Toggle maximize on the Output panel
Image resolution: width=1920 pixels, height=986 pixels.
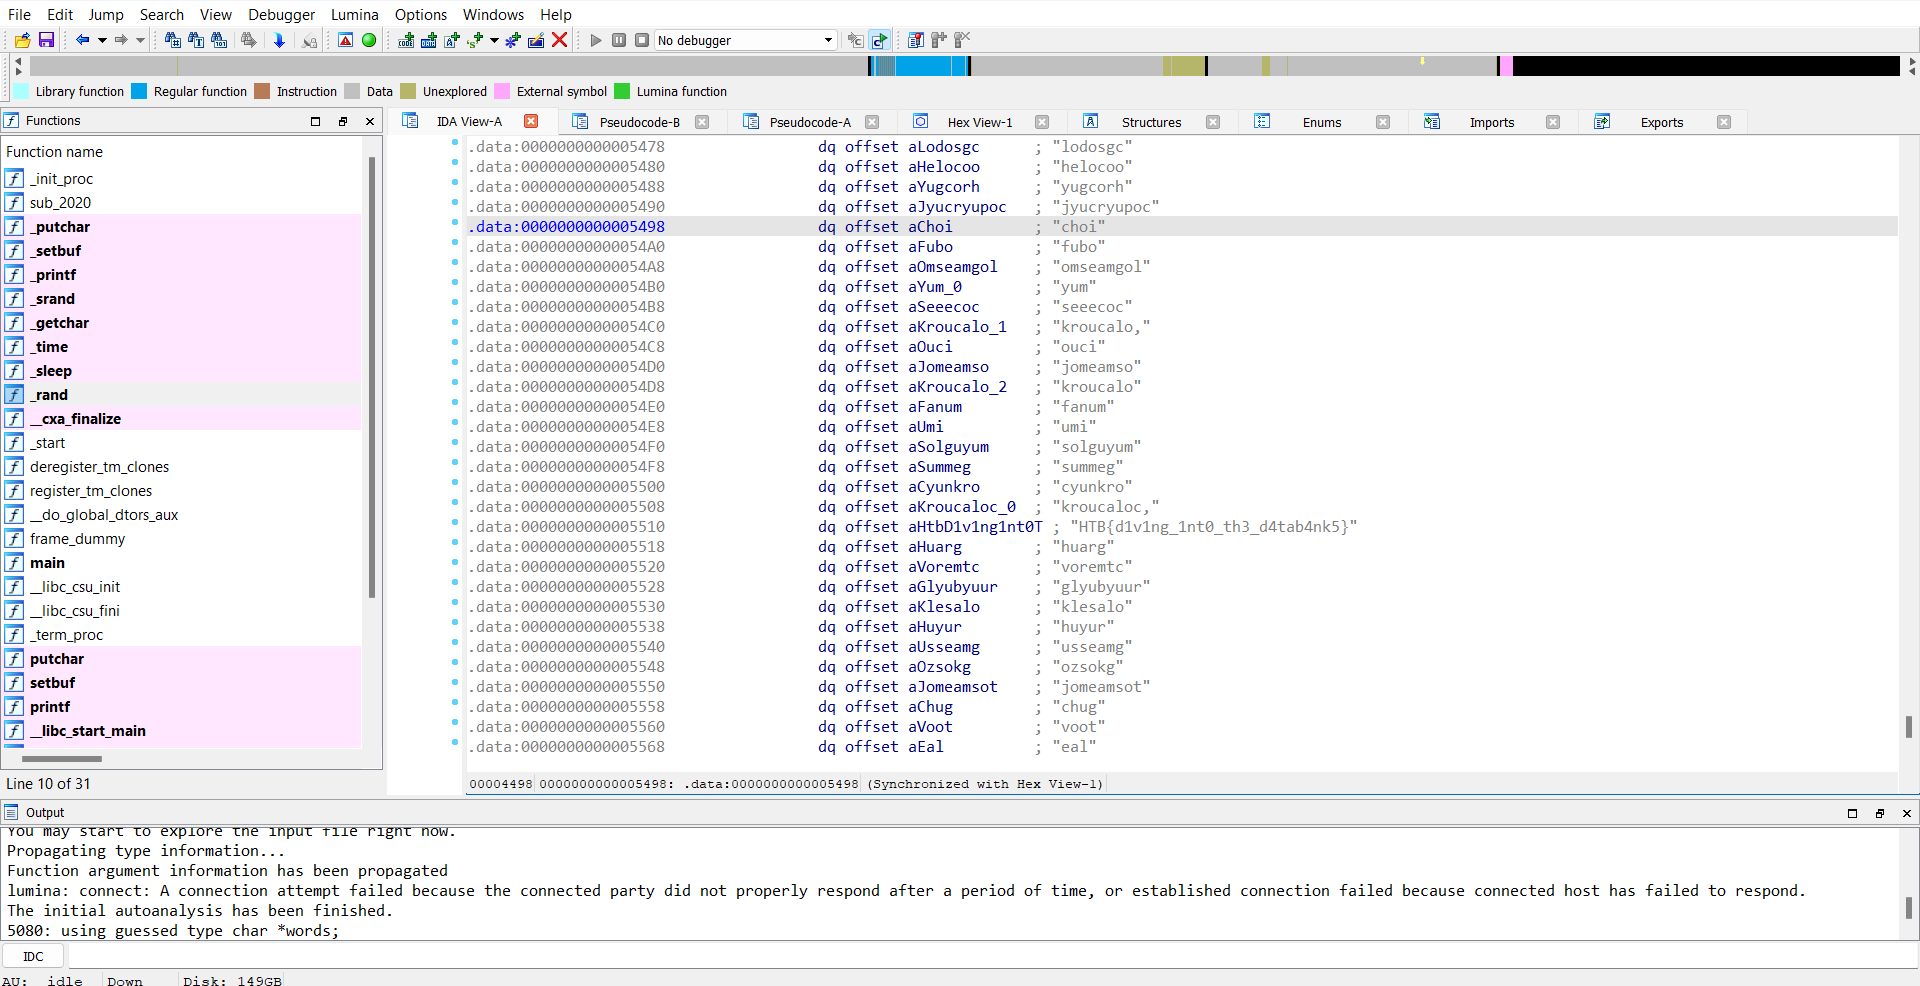(1852, 813)
